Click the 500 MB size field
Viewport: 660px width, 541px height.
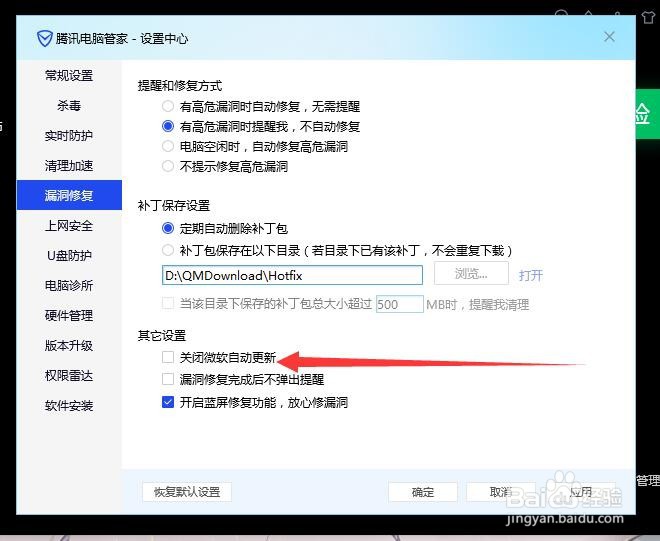tap(399, 304)
